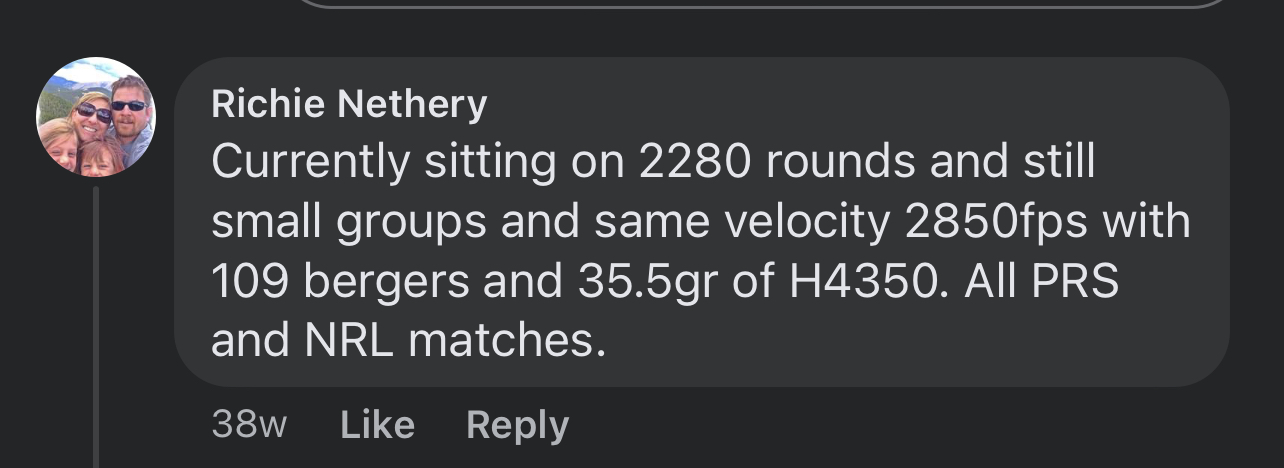
Task: Reply to Richie Nethery's comment
Action: click(517, 425)
